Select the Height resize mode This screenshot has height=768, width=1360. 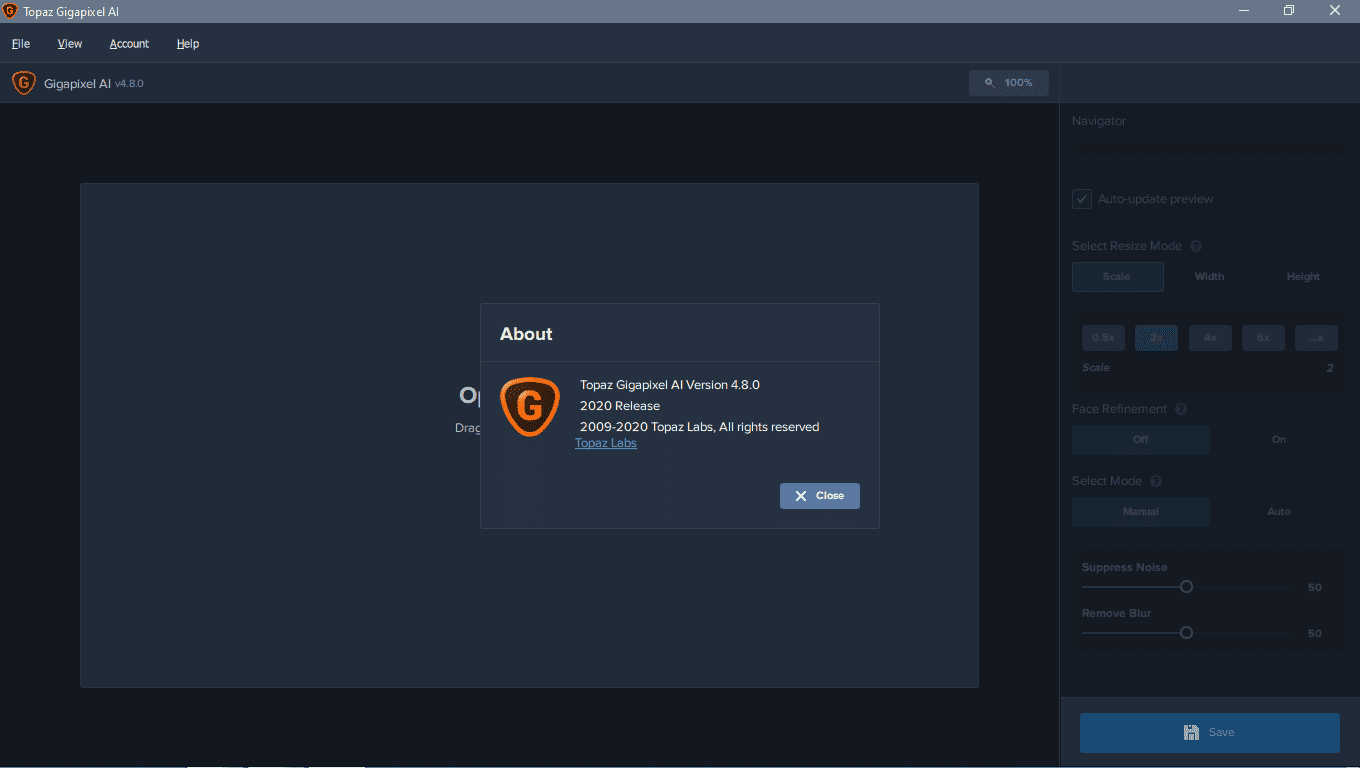pyautogui.click(x=1303, y=277)
